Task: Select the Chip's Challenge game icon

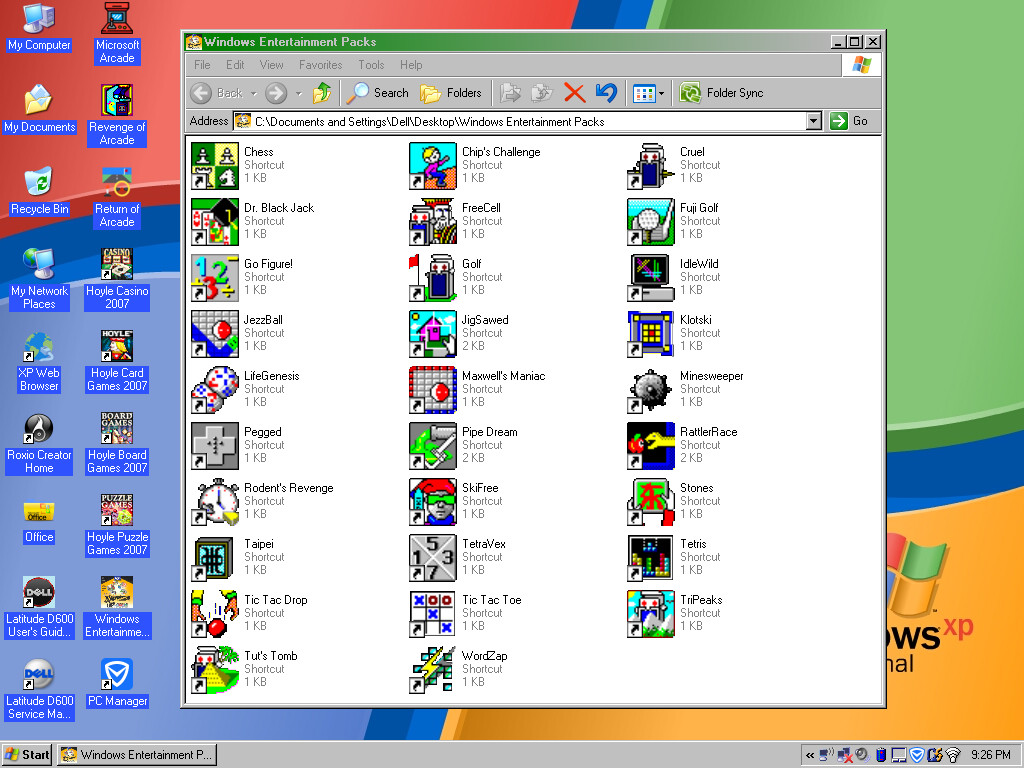Action: point(433,166)
